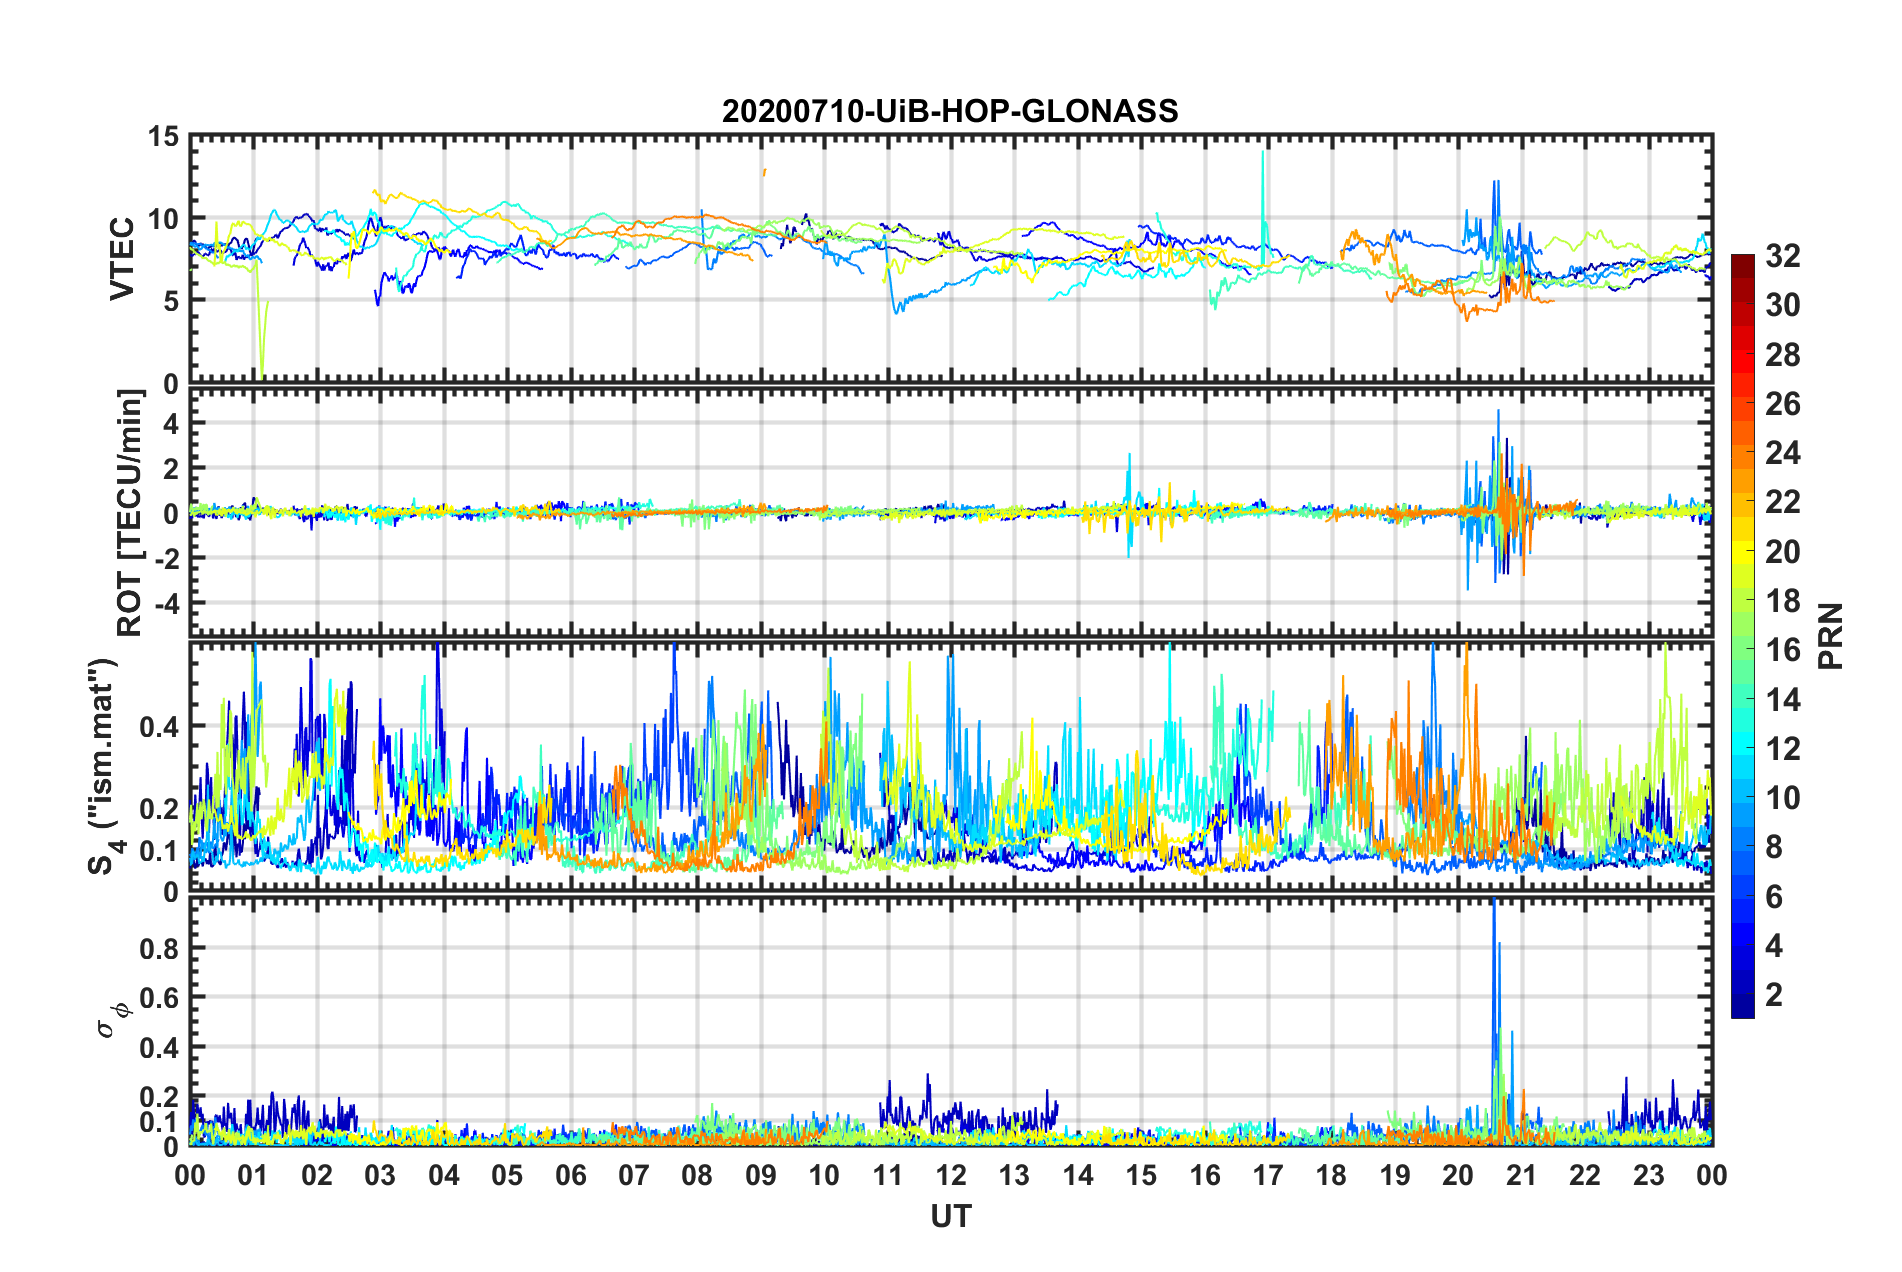Click the colorbar tick label 32
1902x1272 pixels.
click(1782, 256)
